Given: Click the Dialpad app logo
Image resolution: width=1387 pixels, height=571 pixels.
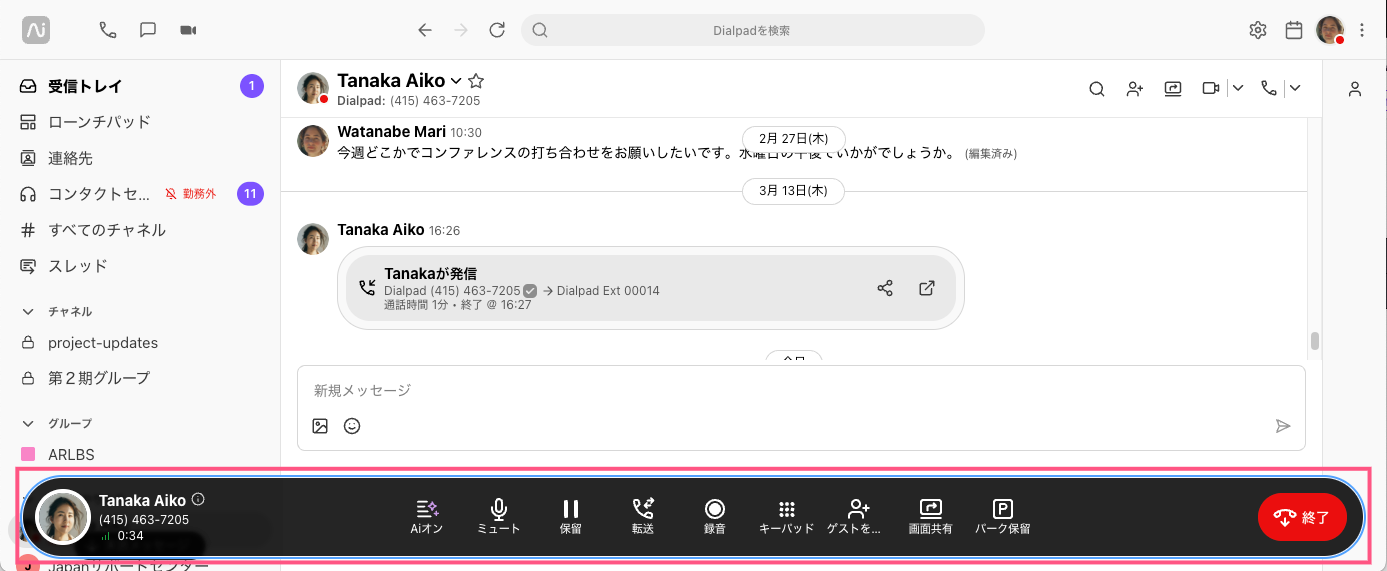Looking at the screenshot, I should click(x=36, y=30).
